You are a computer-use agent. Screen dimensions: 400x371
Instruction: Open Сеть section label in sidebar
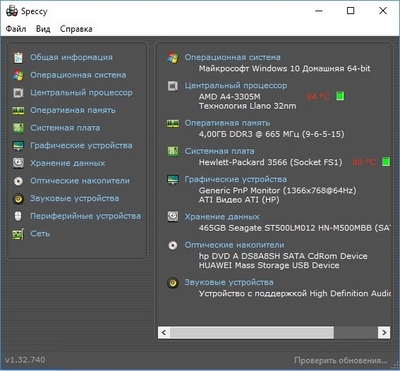point(40,234)
